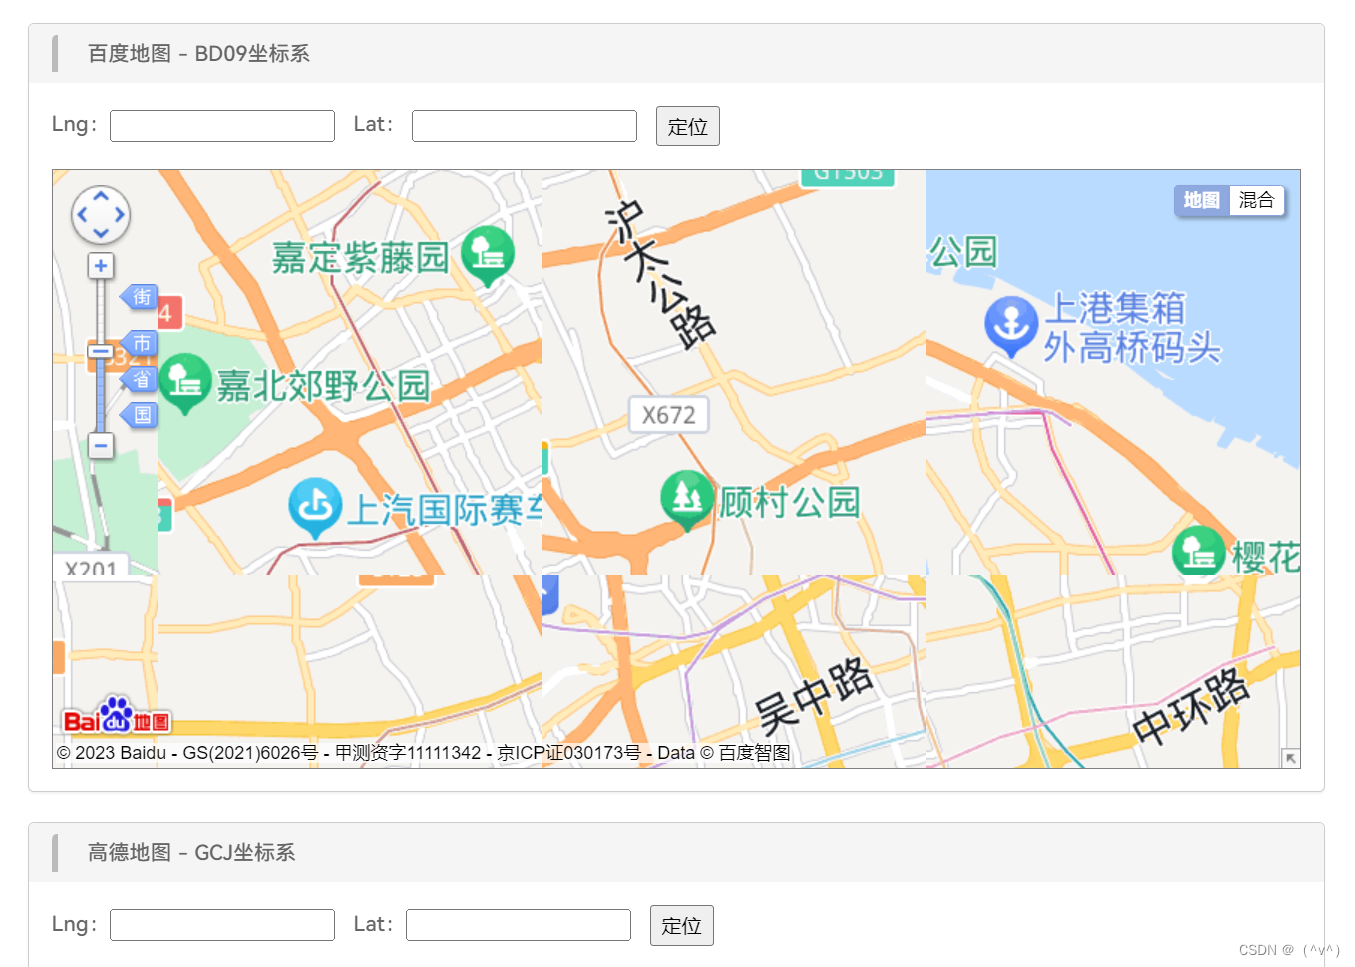Click the zoom slider track above the handle
This screenshot has height=967, width=1355.
(101, 310)
